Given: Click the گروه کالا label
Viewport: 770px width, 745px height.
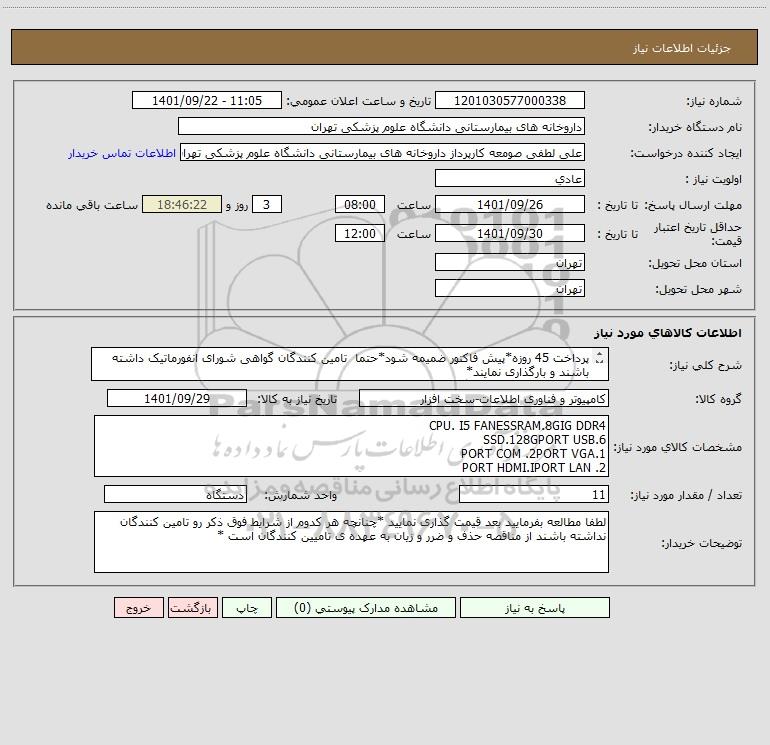Looking at the screenshot, I should tap(718, 399).
